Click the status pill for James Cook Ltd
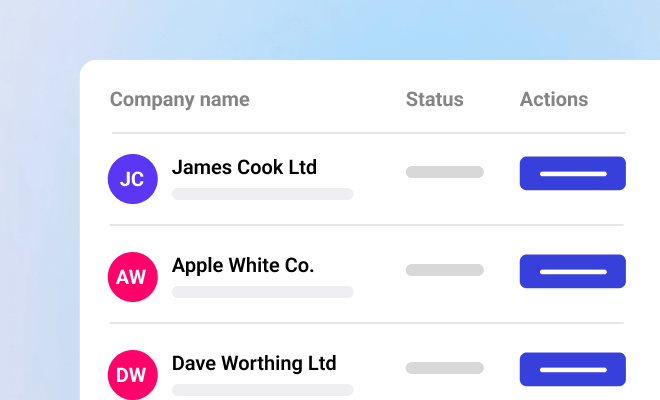This screenshot has height=400, width=660. point(444,172)
